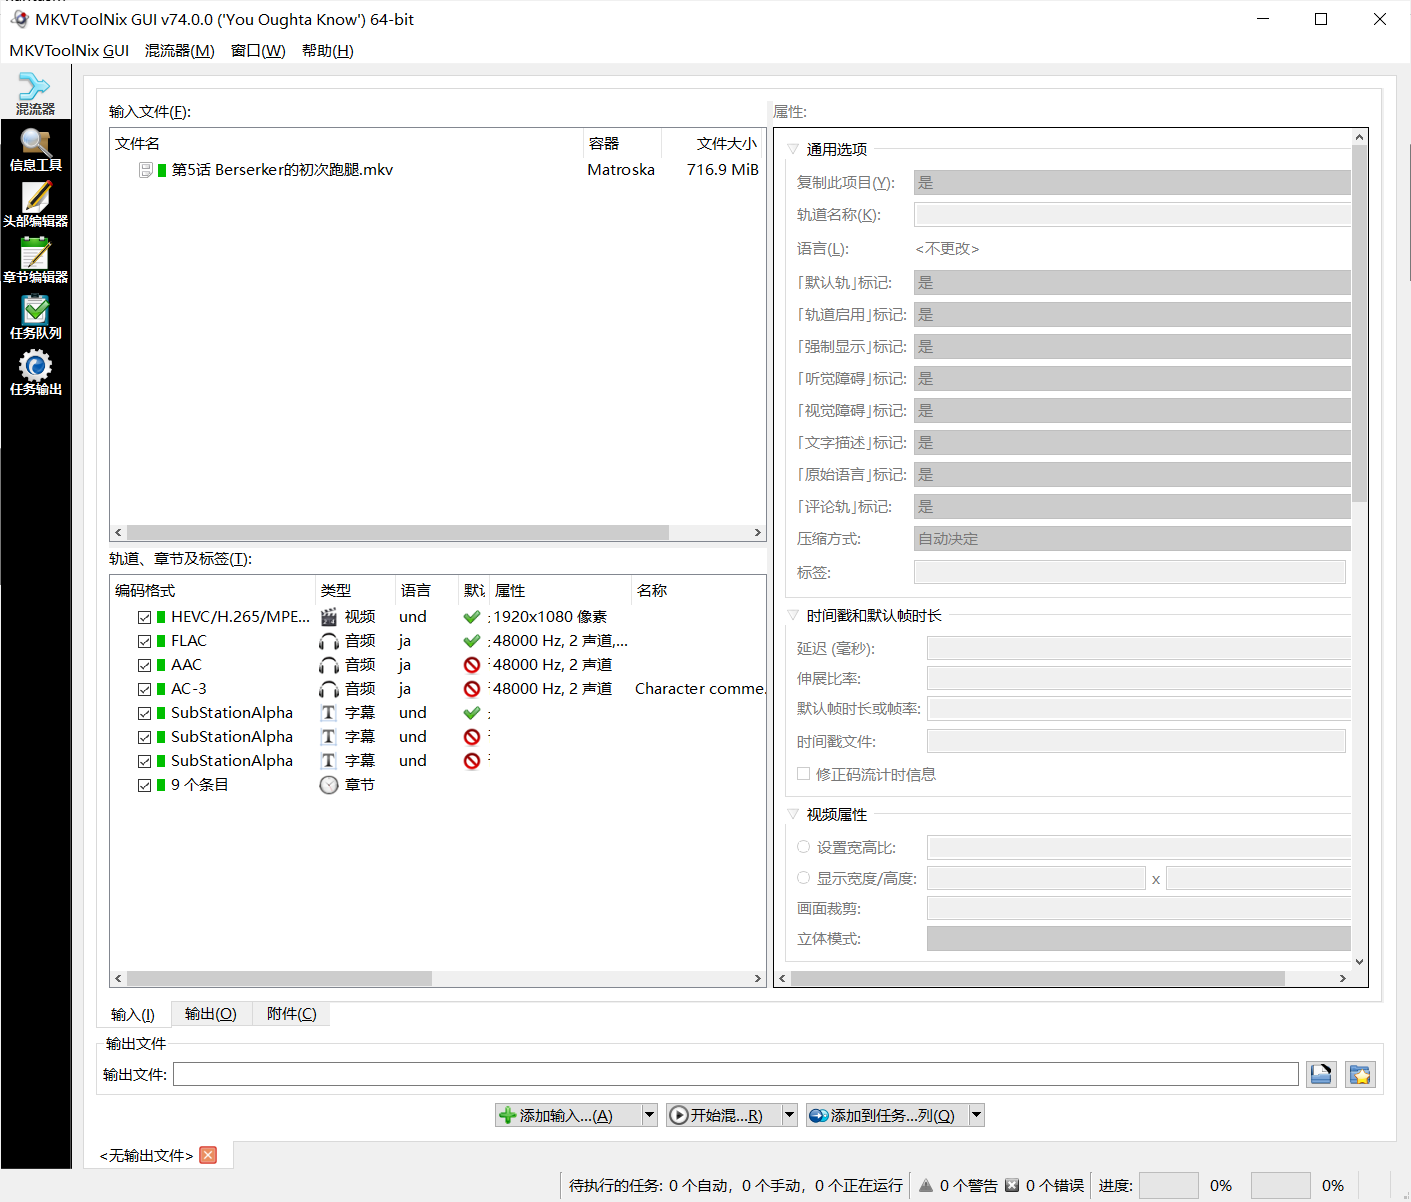Open the 混流器(M) menu
Image resolution: width=1411 pixels, height=1202 pixels.
[x=179, y=50]
